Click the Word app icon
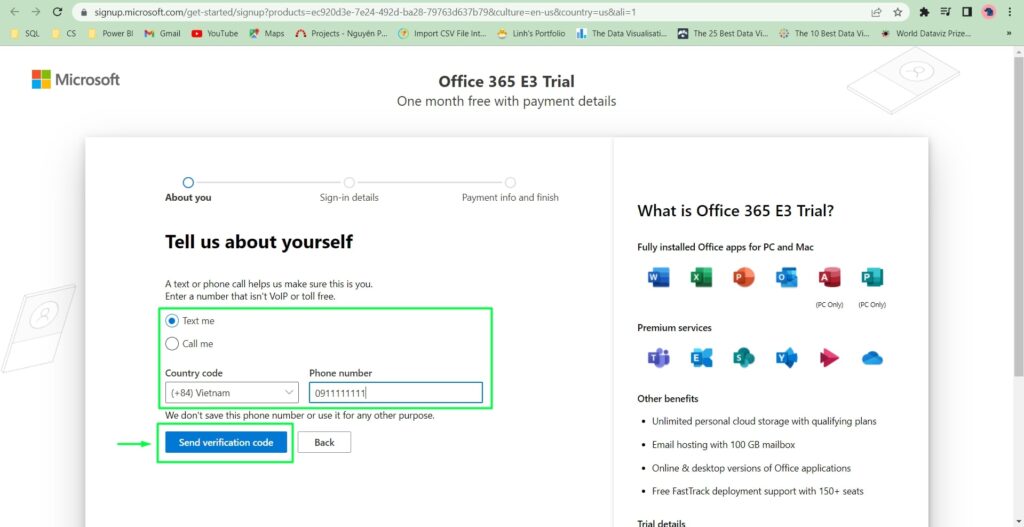The height and width of the screenshot is (527, 1024). (659, 278)
